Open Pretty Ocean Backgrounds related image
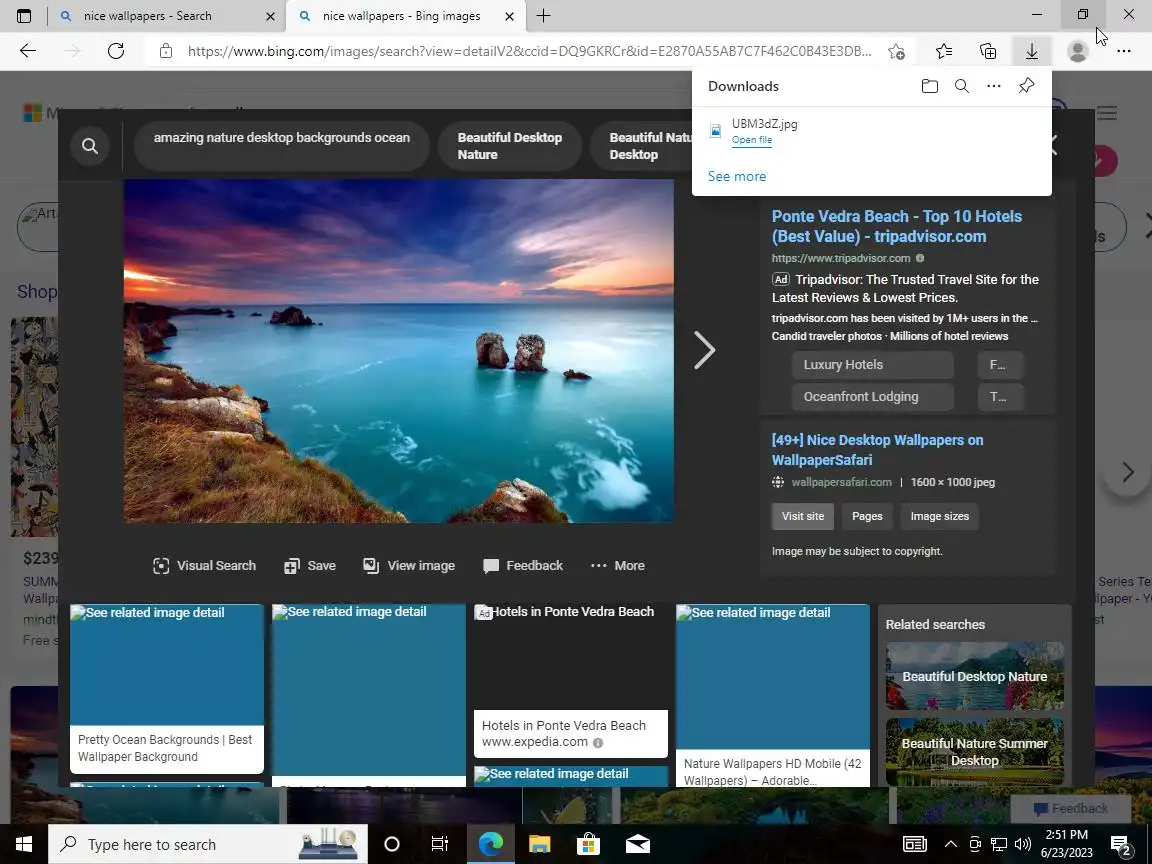Viewport: 1152px width, 864px height. (167, 688)
